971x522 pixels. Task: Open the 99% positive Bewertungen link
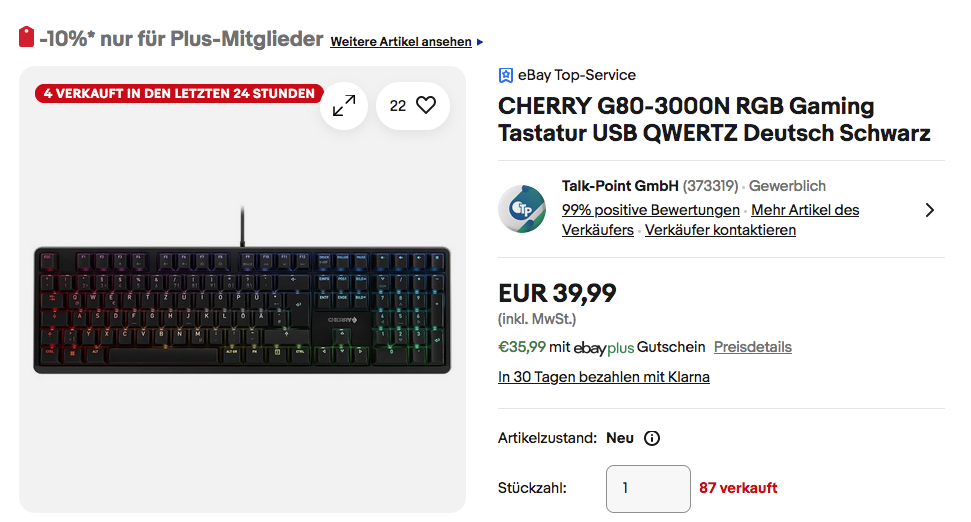(x=650, y=210)
